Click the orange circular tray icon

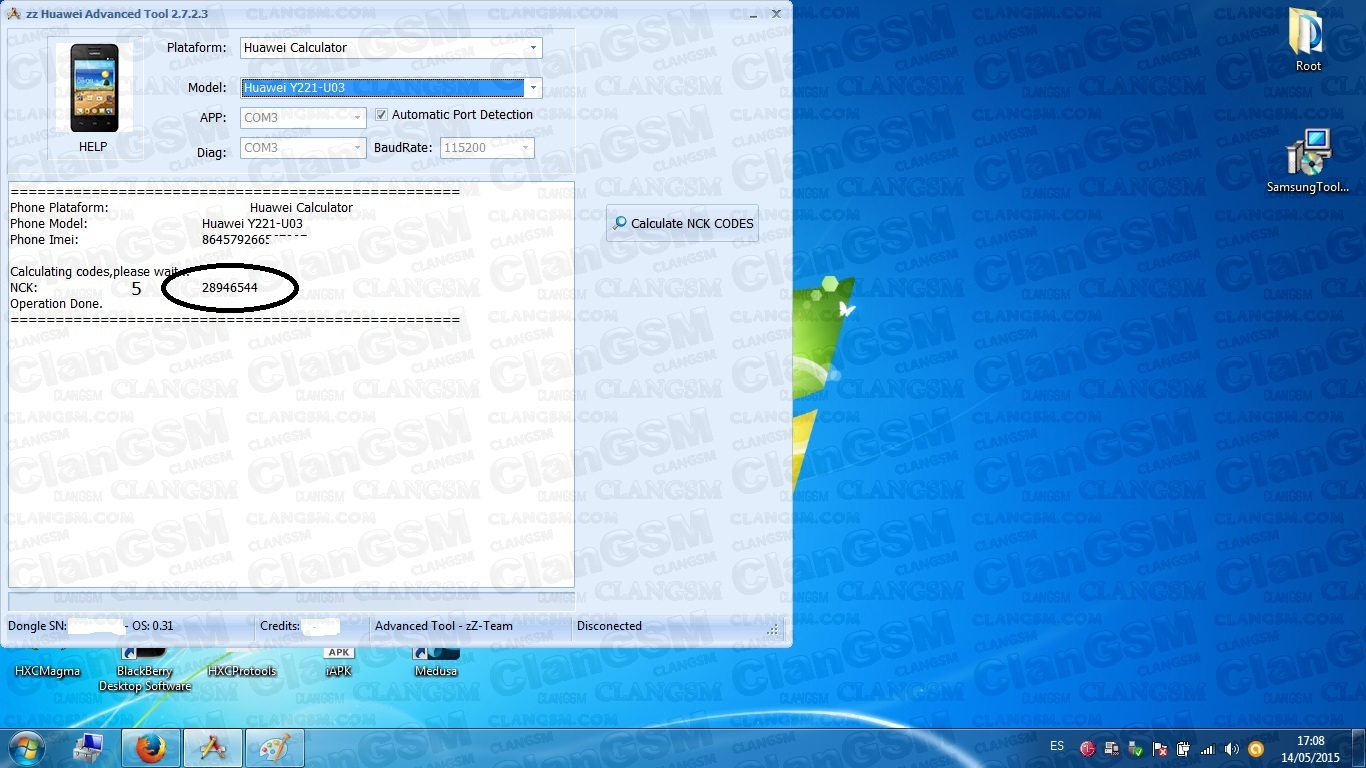click(1256, 749)
